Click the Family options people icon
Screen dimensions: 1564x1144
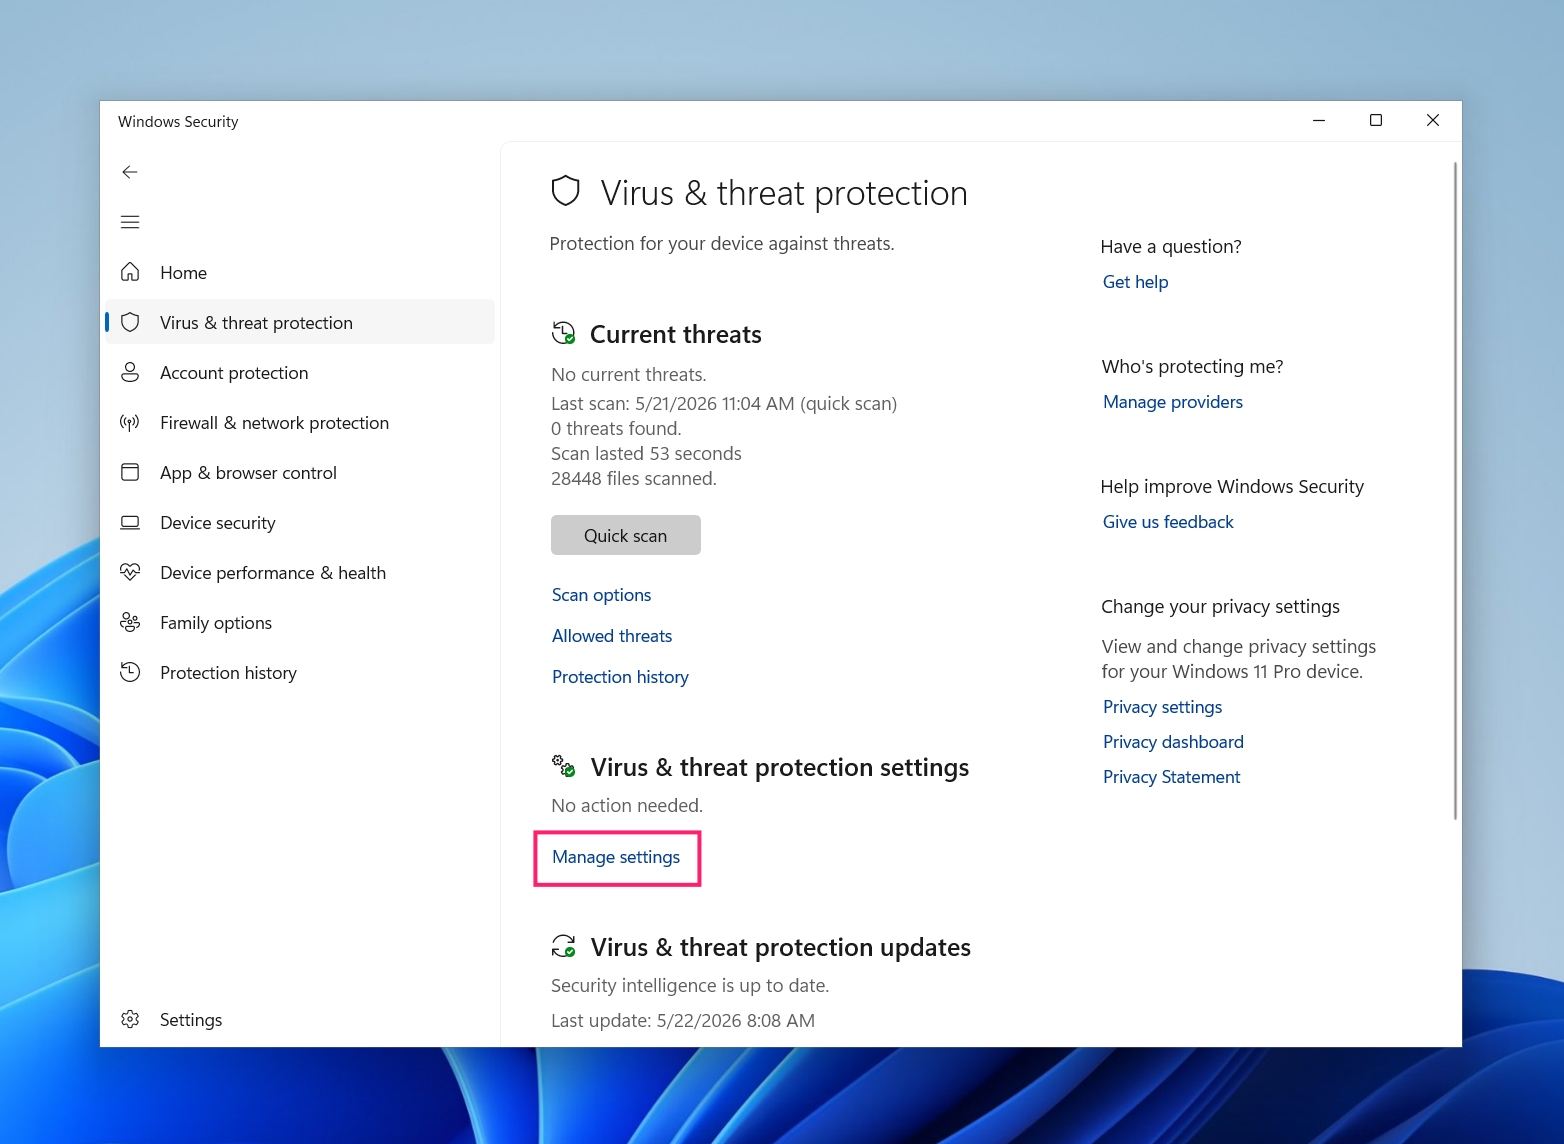click(x=130, y=622)
